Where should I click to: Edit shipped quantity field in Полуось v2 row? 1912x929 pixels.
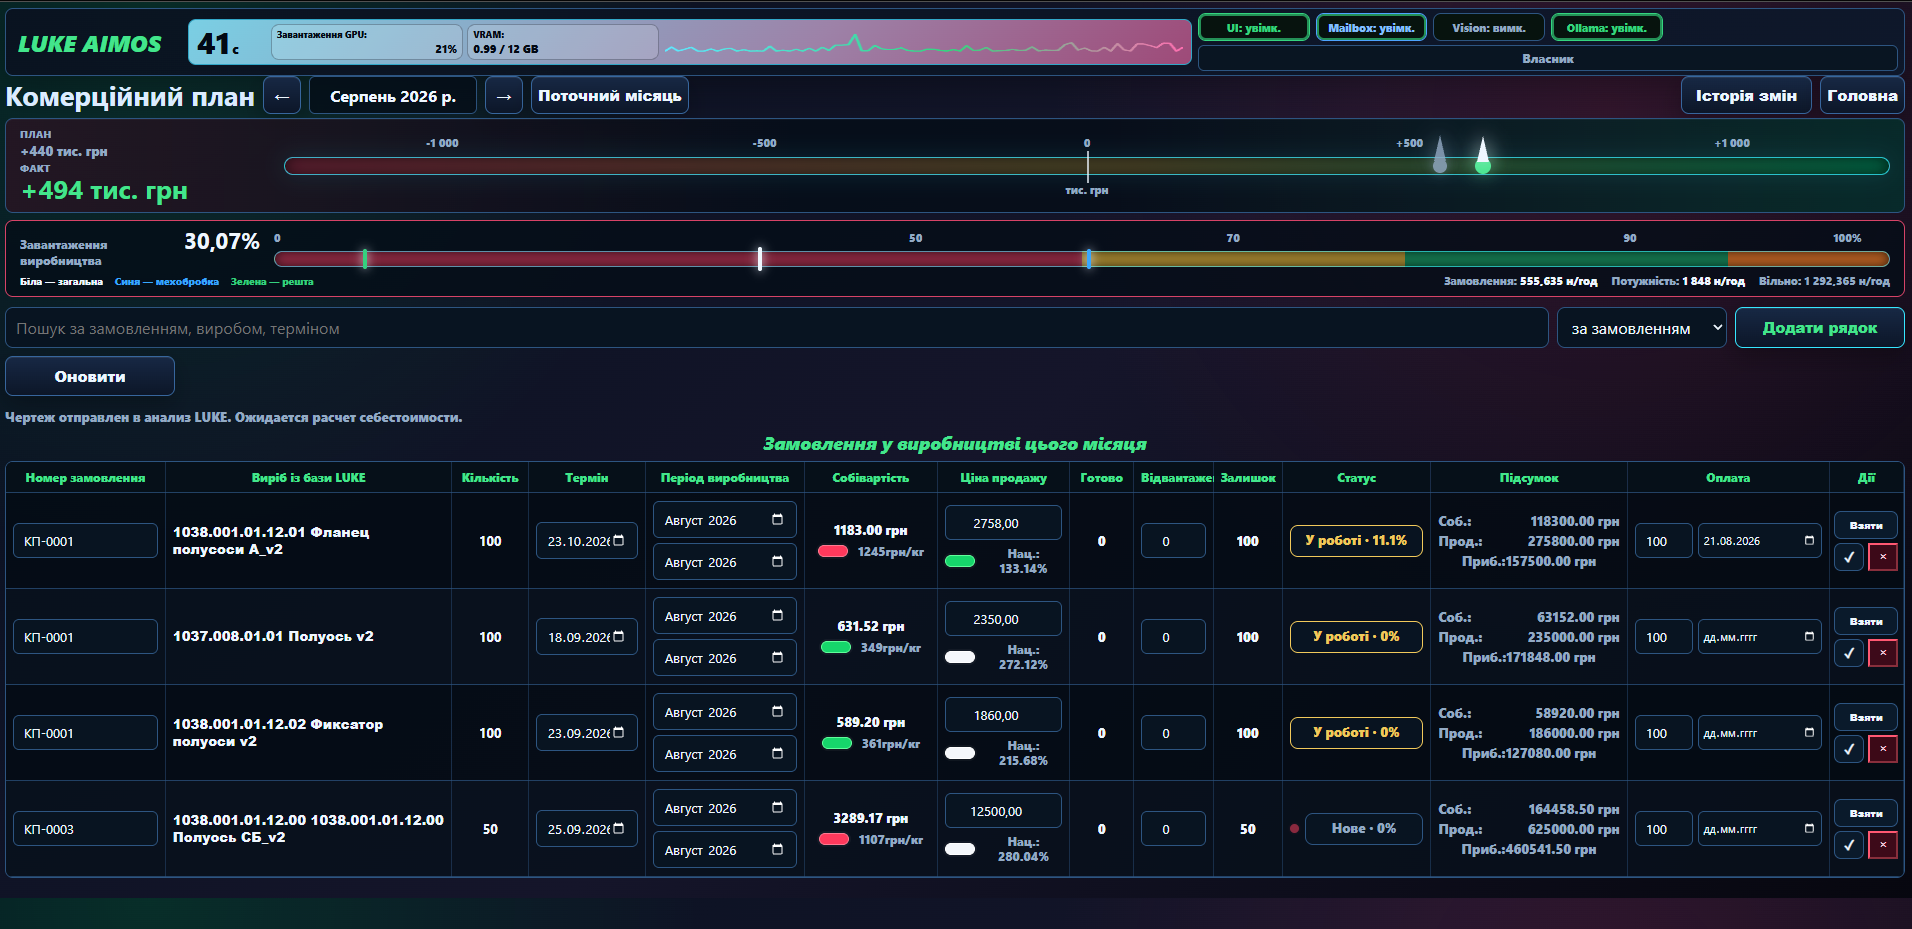point(1173,637)
